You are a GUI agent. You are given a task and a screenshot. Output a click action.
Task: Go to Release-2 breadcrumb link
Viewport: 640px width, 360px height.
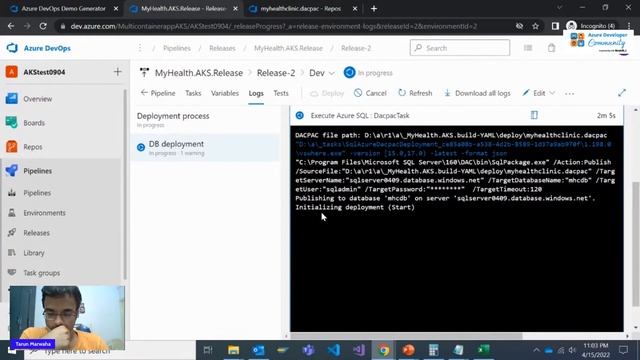coord(356,48)
